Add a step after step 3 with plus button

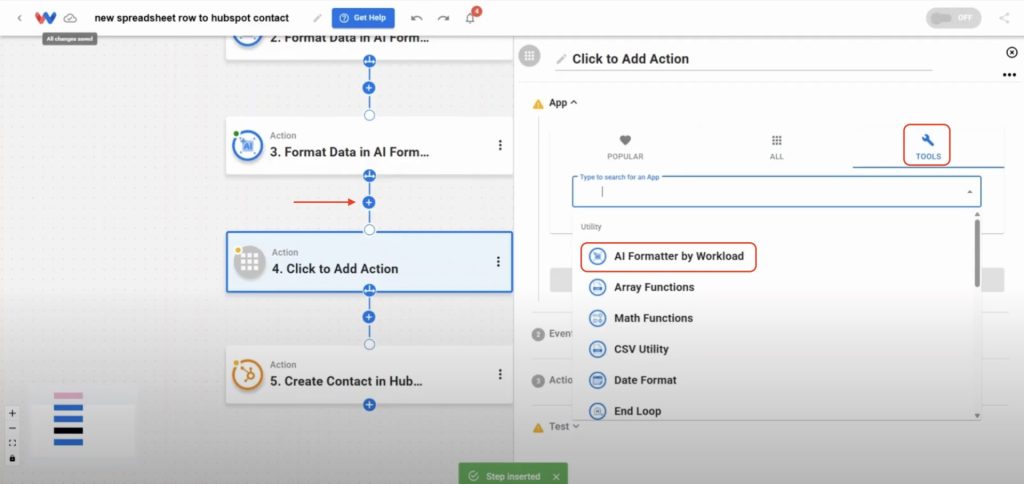coord(369,202)
